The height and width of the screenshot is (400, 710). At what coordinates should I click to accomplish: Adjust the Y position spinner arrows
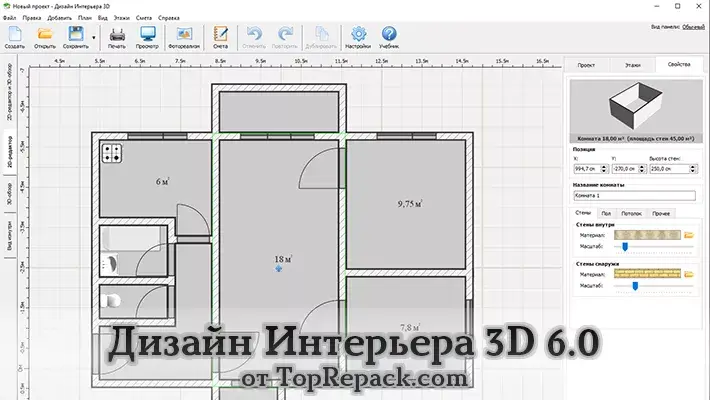[x=642, y=169]
